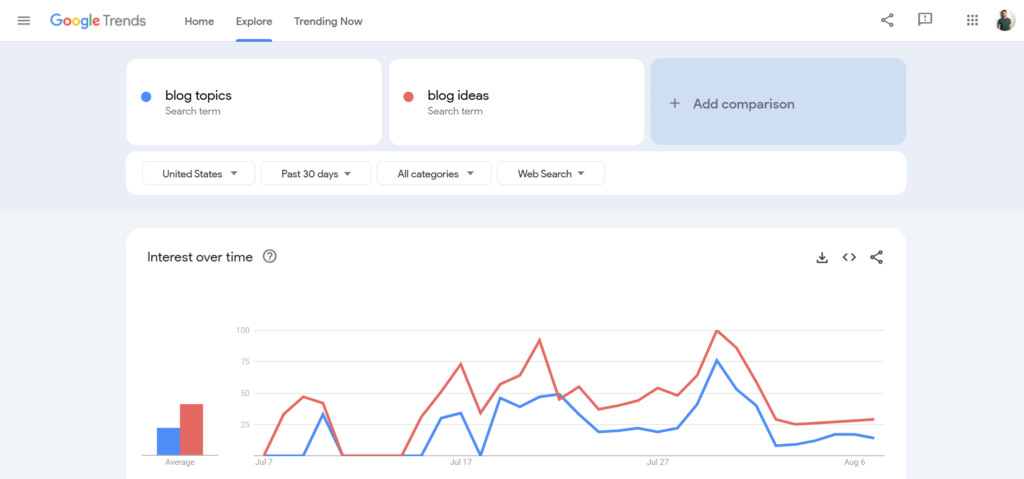
Task: Expand the All categories dropdown
Action: (434, 174)
